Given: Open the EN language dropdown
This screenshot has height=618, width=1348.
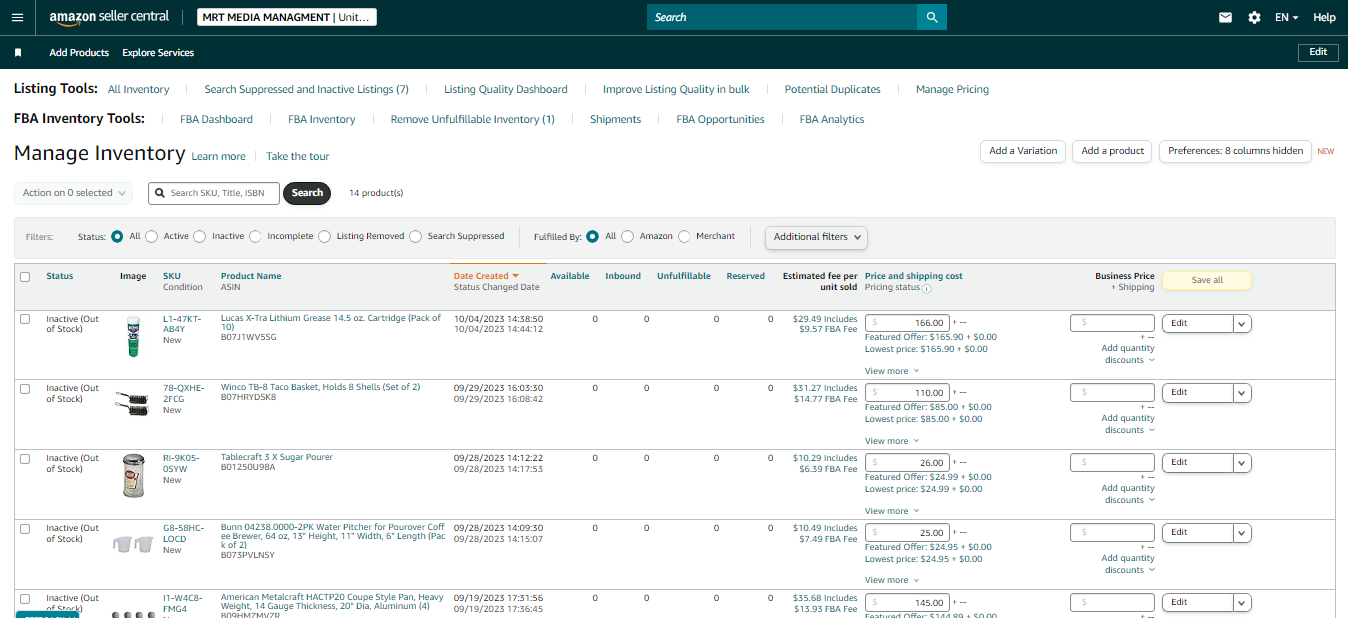Looking at the screenshot, I should point(1286,18).
